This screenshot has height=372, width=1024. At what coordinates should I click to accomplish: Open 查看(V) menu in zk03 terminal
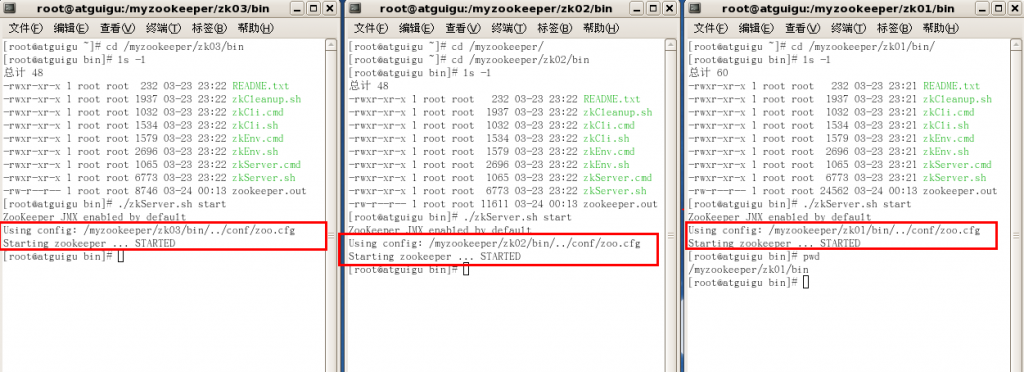[x=117, y=29]
